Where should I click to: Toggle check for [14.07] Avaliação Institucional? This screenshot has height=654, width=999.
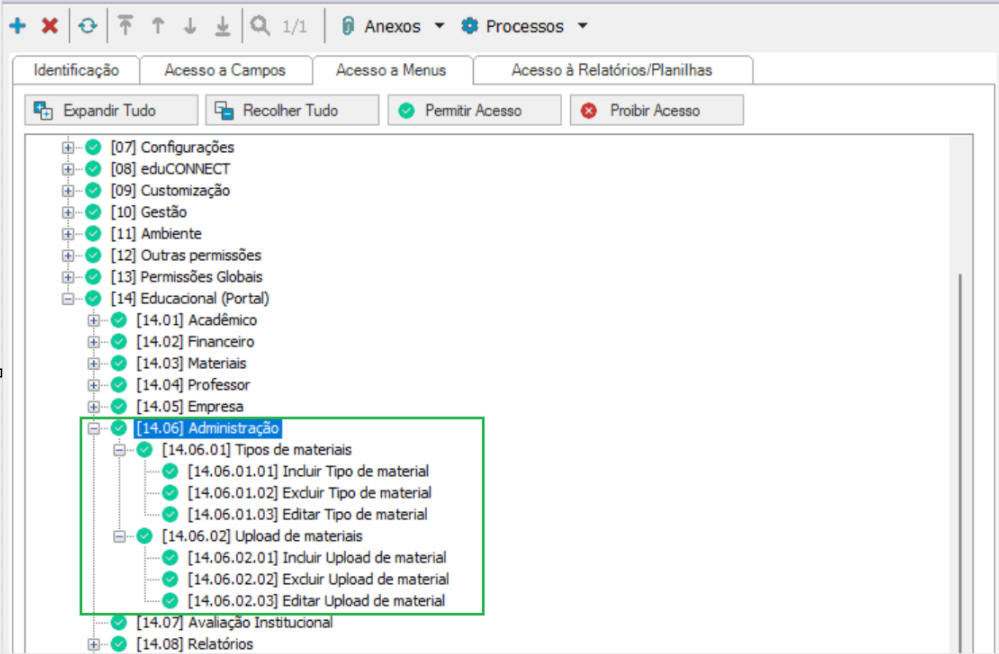[119, 622]
